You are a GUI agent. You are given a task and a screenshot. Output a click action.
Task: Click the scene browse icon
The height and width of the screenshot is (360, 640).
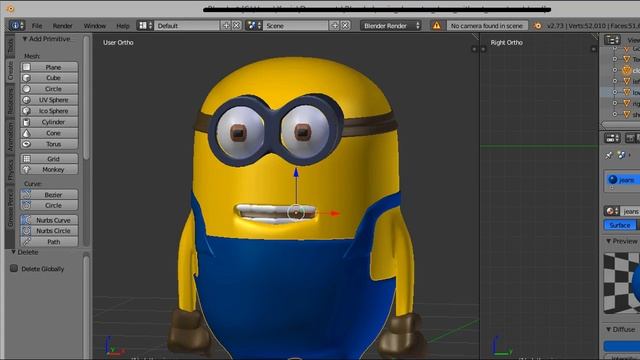tap(254, 26)
